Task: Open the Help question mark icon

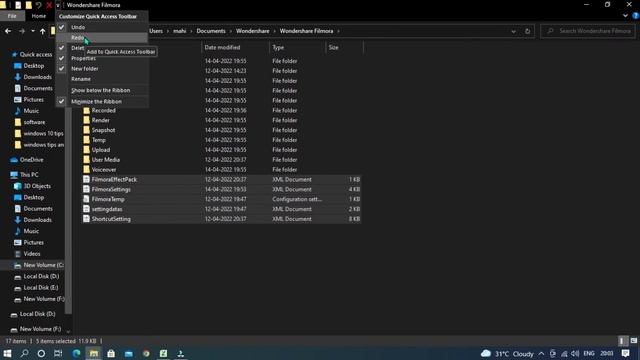Action: 636,16
